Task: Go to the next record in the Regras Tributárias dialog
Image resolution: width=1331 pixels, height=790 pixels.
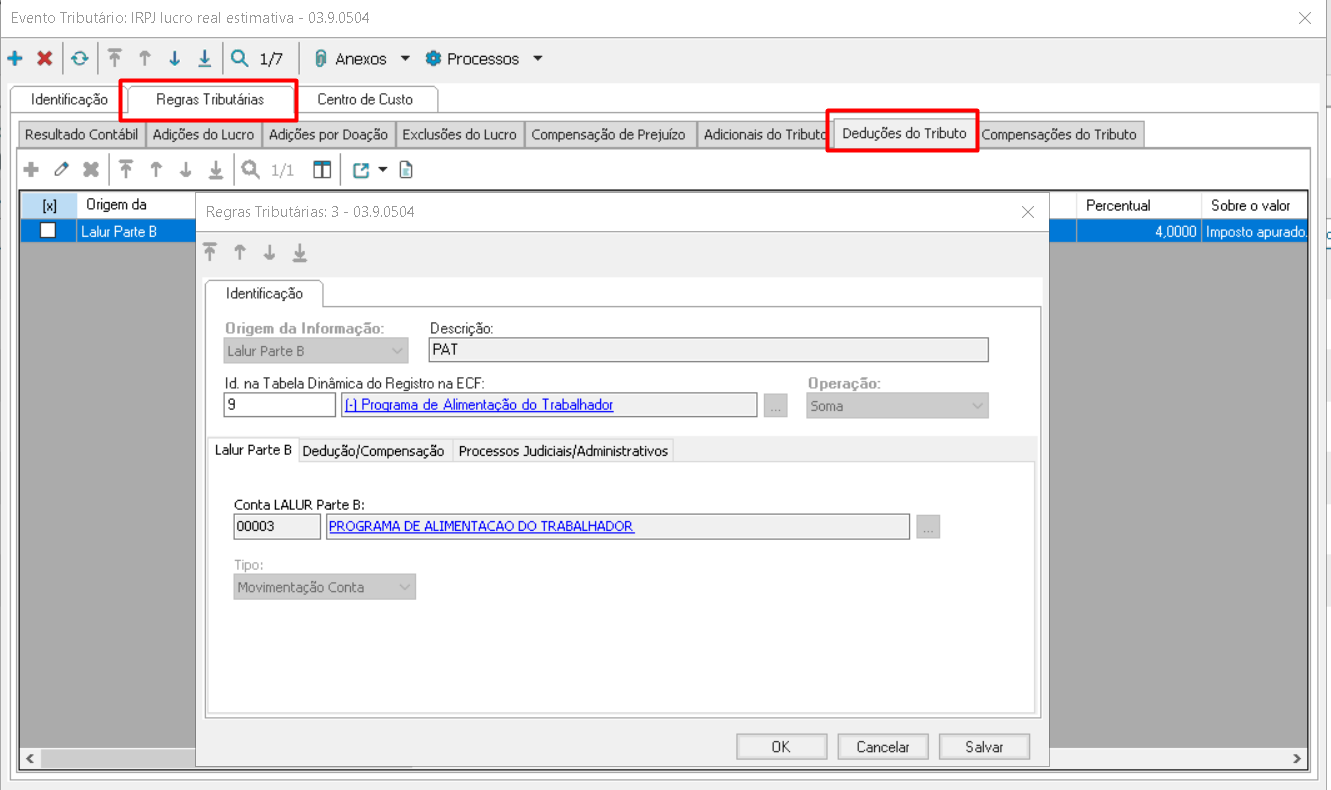Action: pyautogui.click(x=270, y=252)
